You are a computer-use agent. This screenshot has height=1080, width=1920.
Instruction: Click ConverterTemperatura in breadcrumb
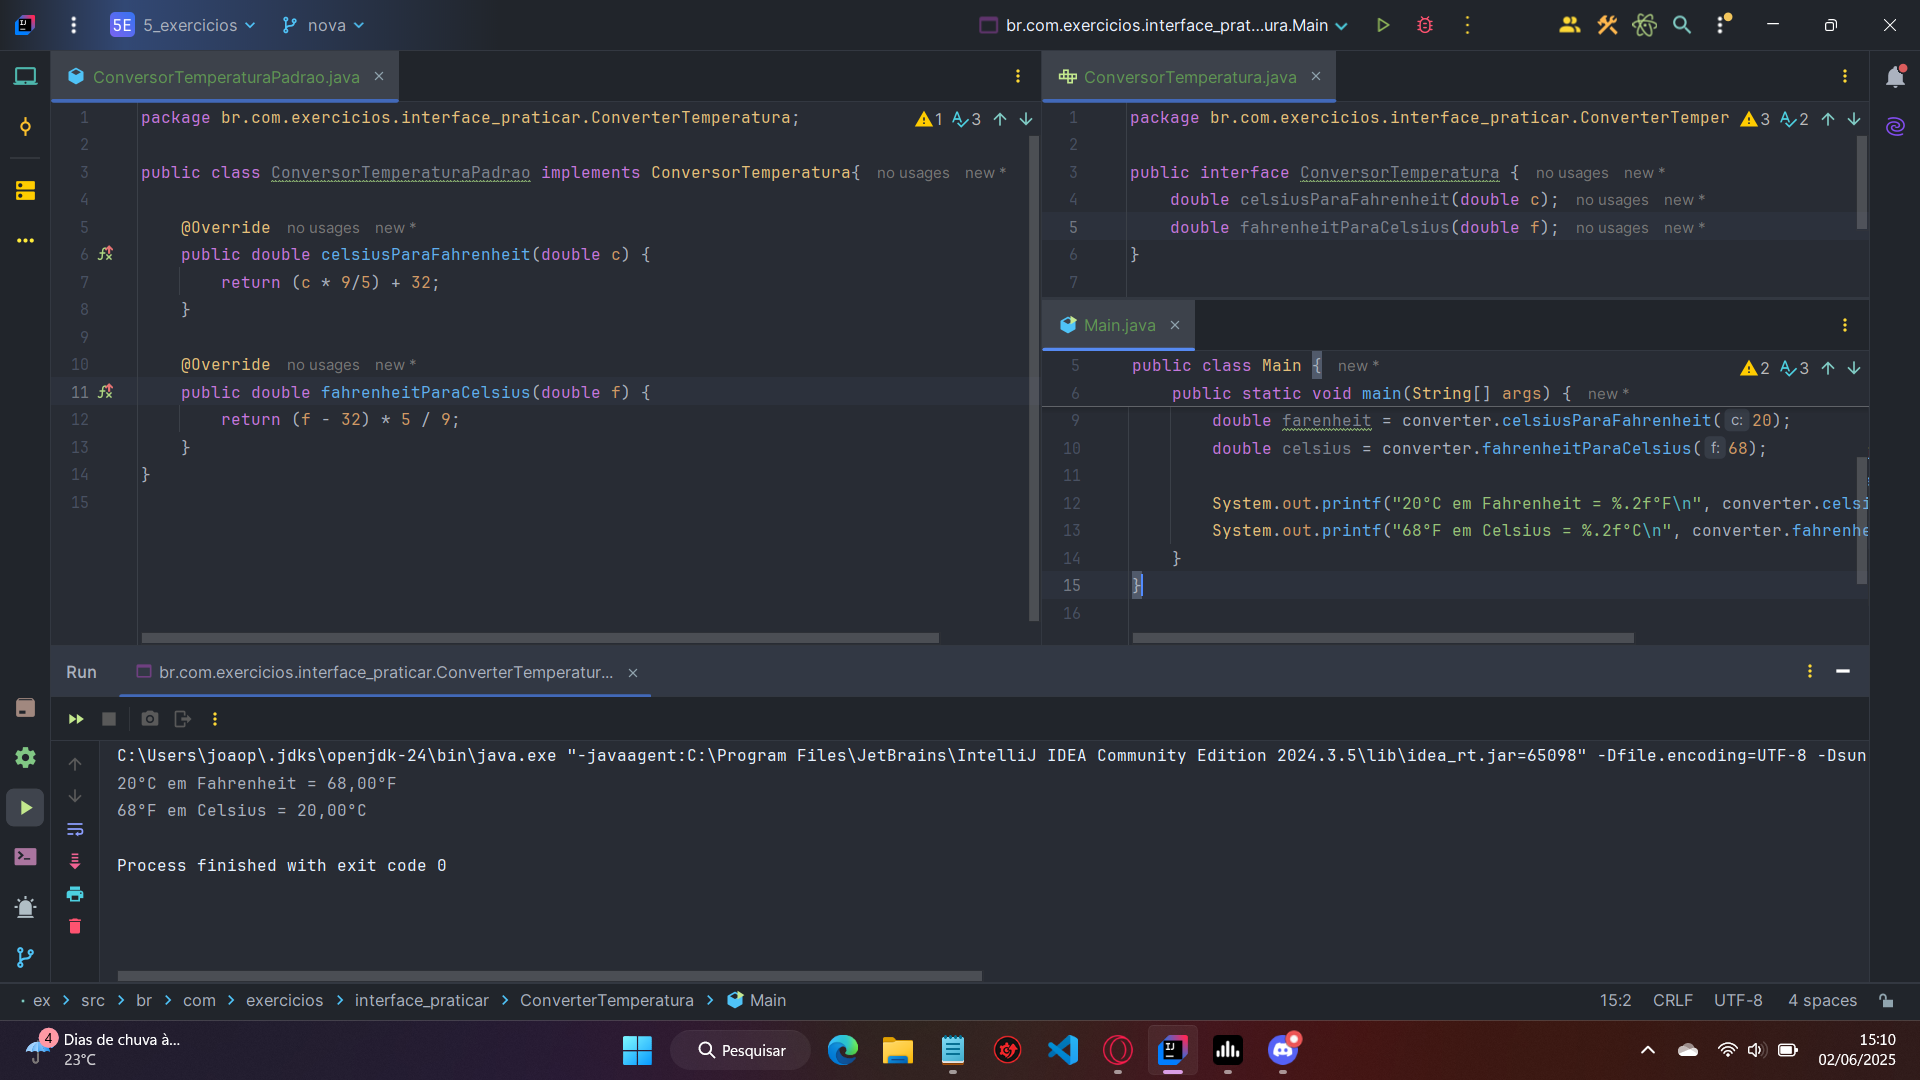click(x=606, y=1000)
